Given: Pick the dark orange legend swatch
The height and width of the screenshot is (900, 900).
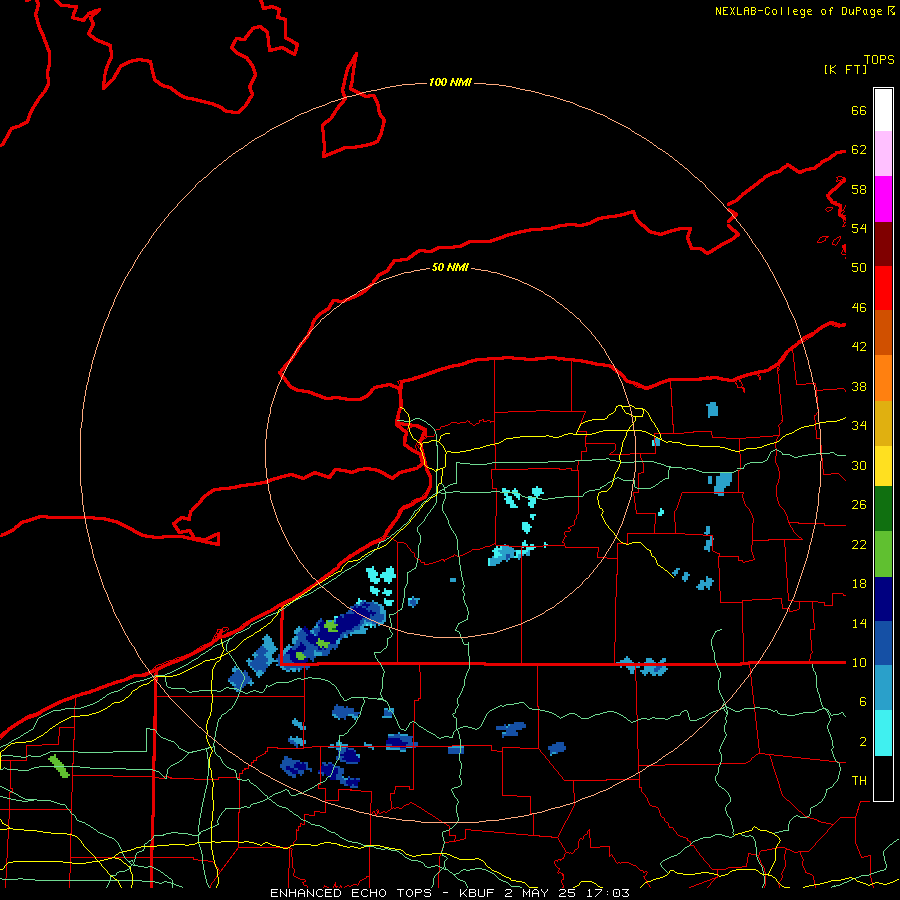Looking at the screenshot, I should click(883, 333).
